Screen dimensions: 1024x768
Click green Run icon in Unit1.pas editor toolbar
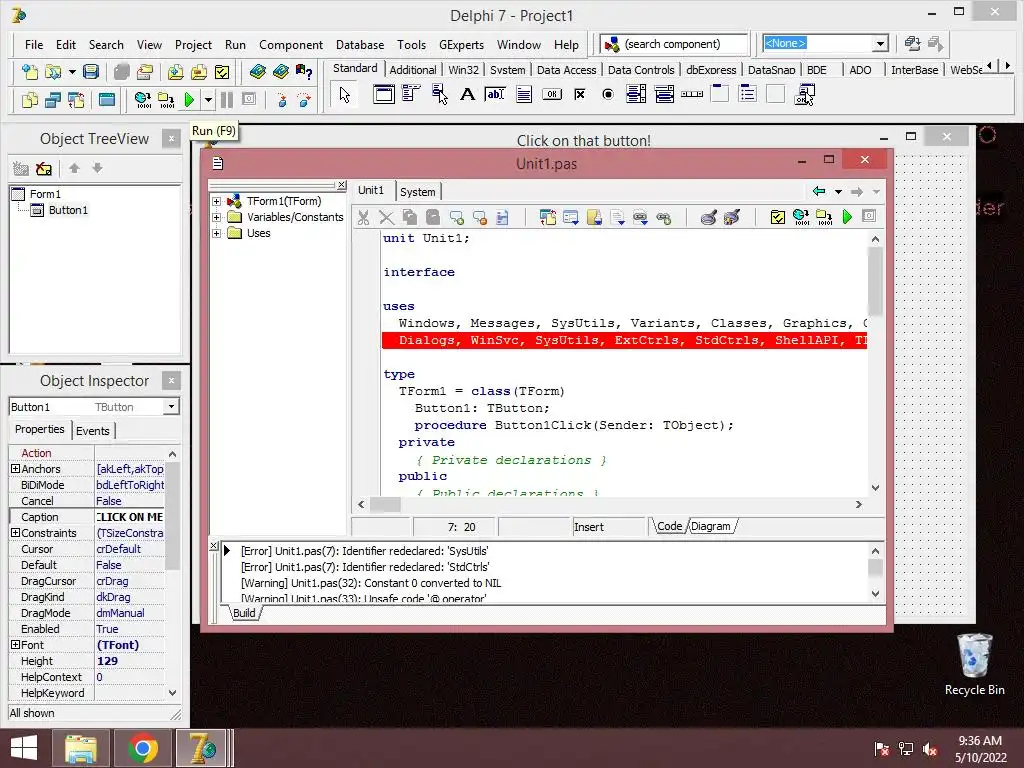point(847,217)
